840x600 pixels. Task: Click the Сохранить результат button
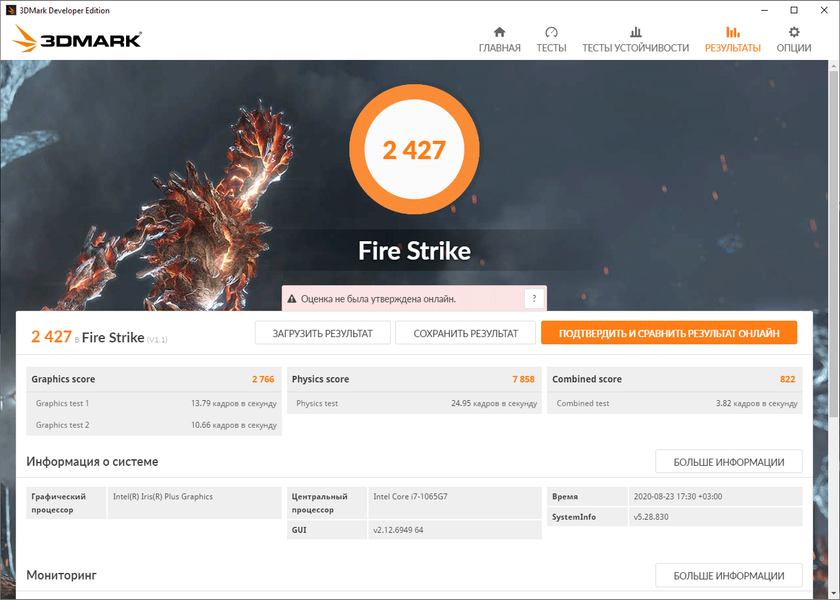pos(466,333)
